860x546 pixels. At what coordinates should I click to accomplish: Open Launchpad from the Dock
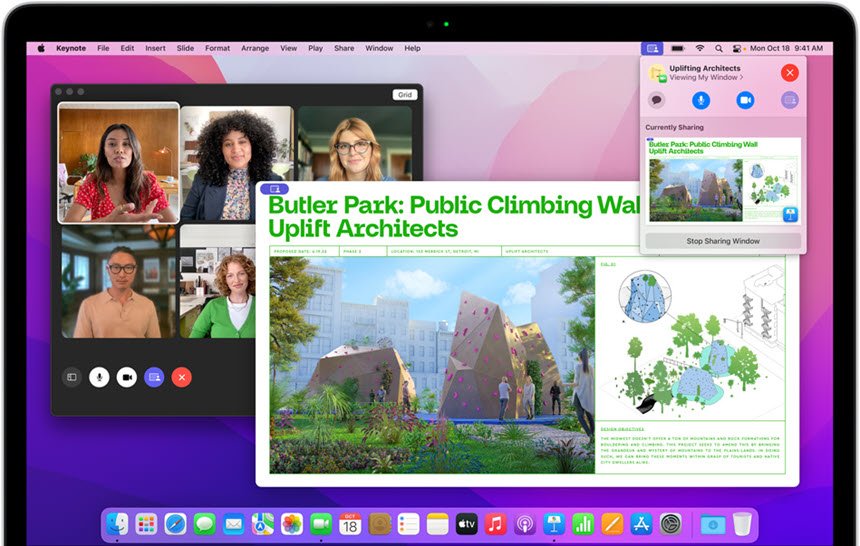tap(146, 525)
